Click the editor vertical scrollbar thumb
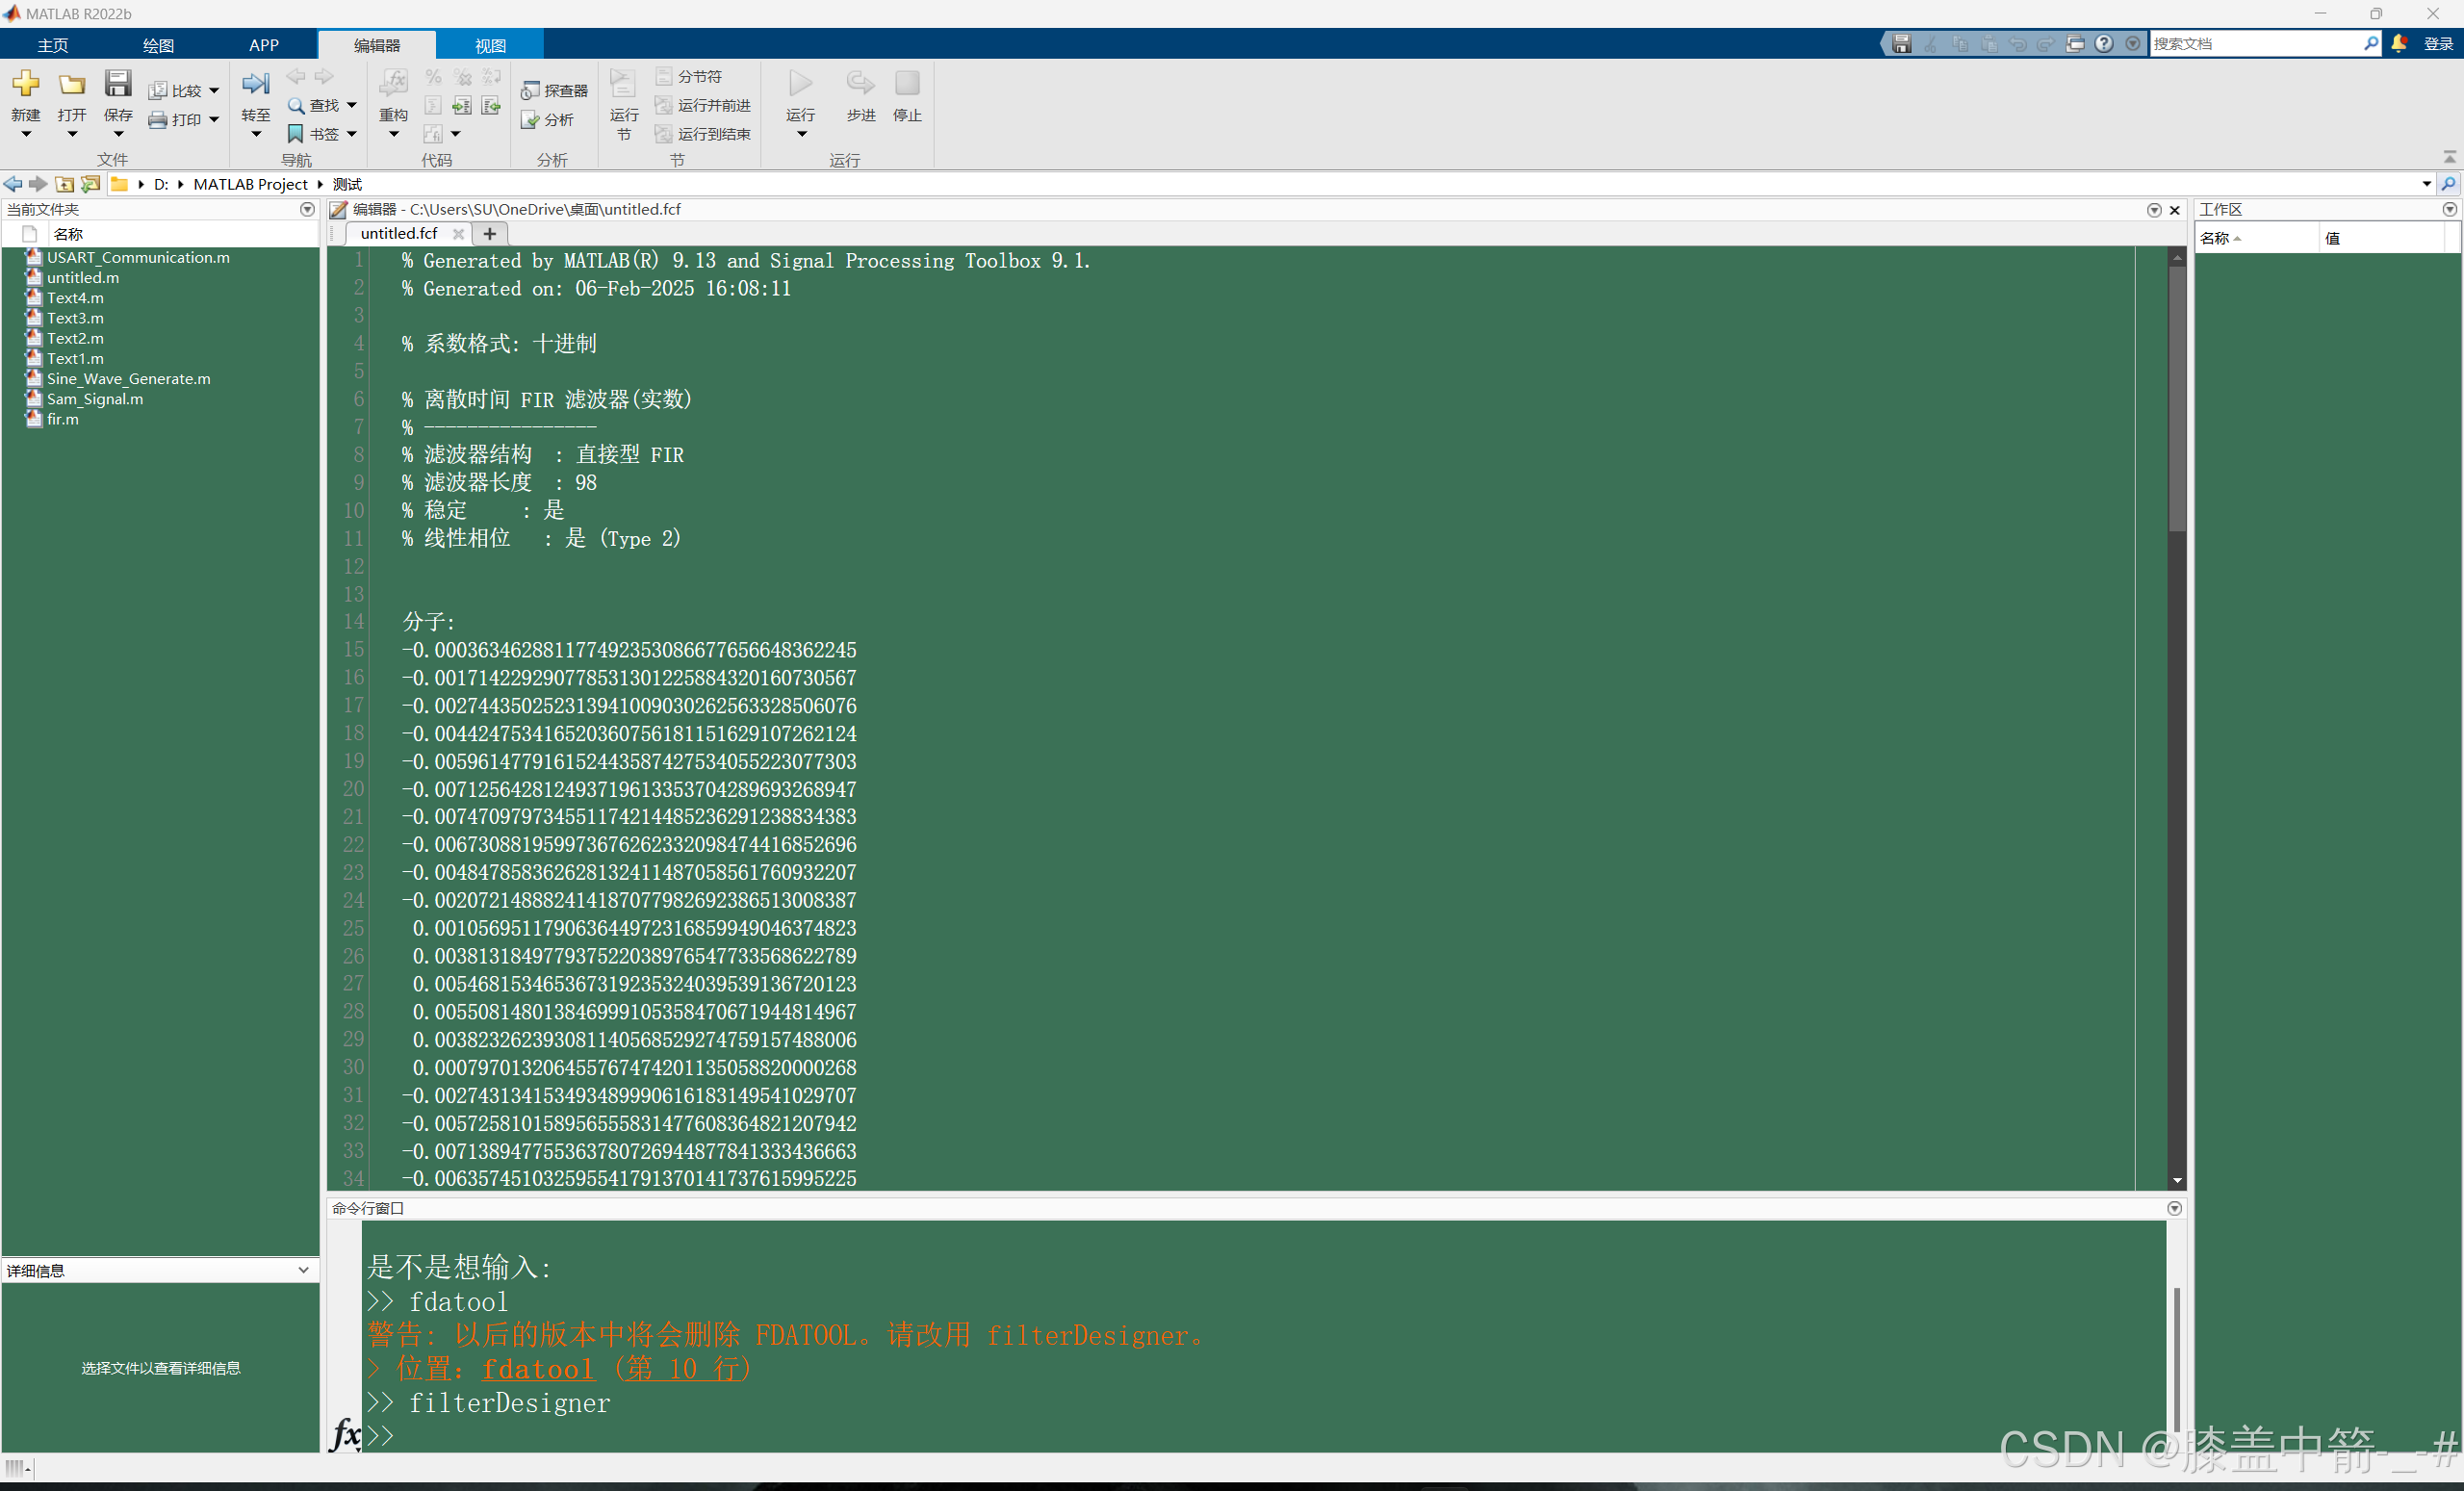This screenshot has width=2464, height=1491. click(2177, 400)
